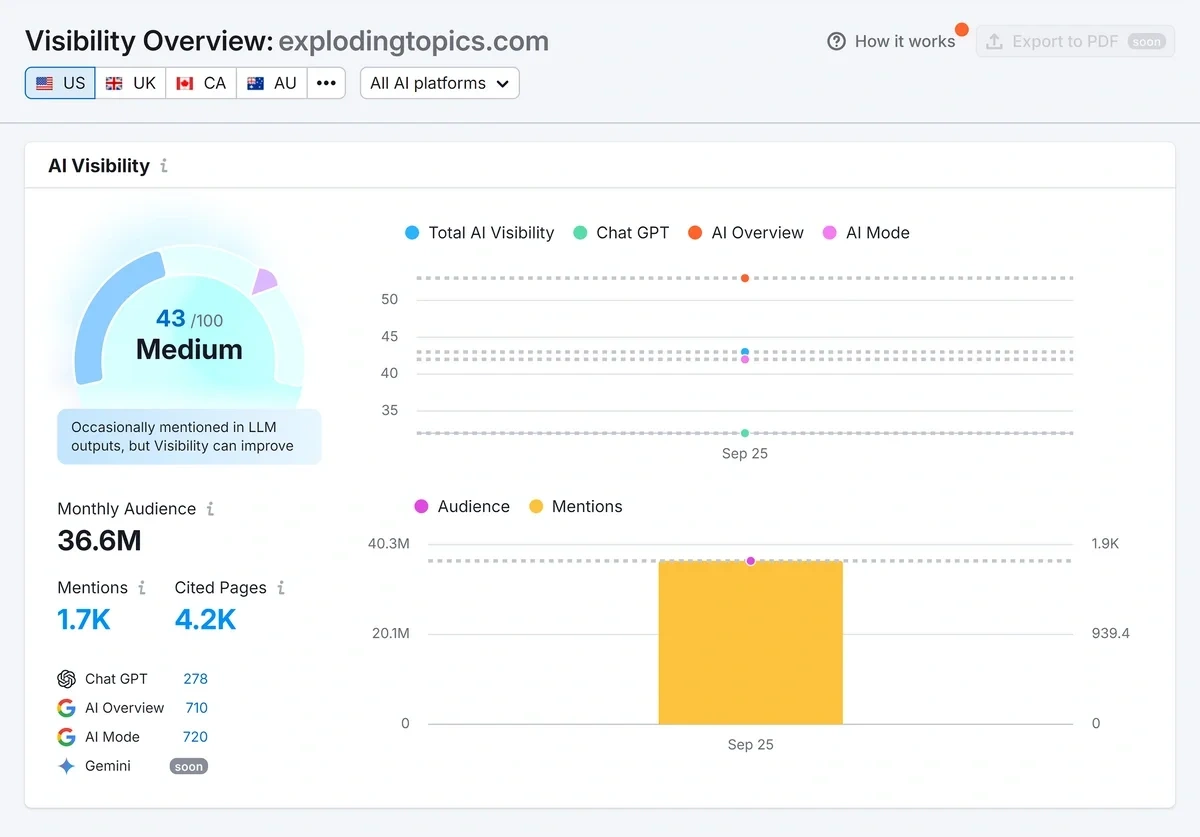Screen dimensions: 1200x837
Task: Switch to the UK country tab
Action: (130, 83)
